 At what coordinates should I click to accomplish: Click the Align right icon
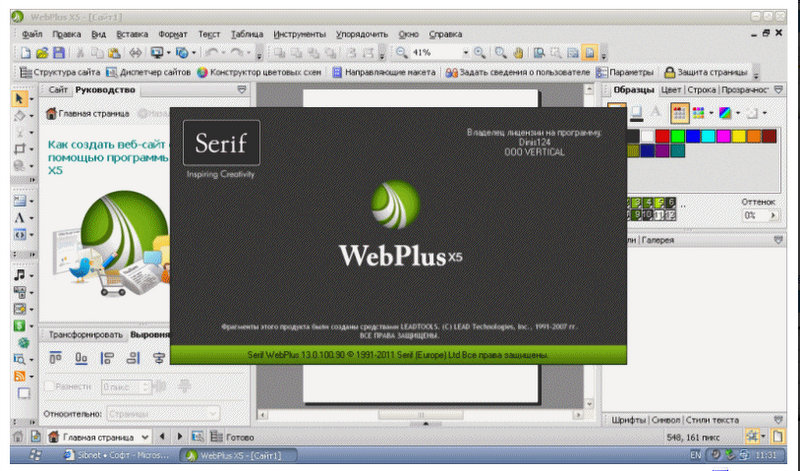click(x=133, y=358)
